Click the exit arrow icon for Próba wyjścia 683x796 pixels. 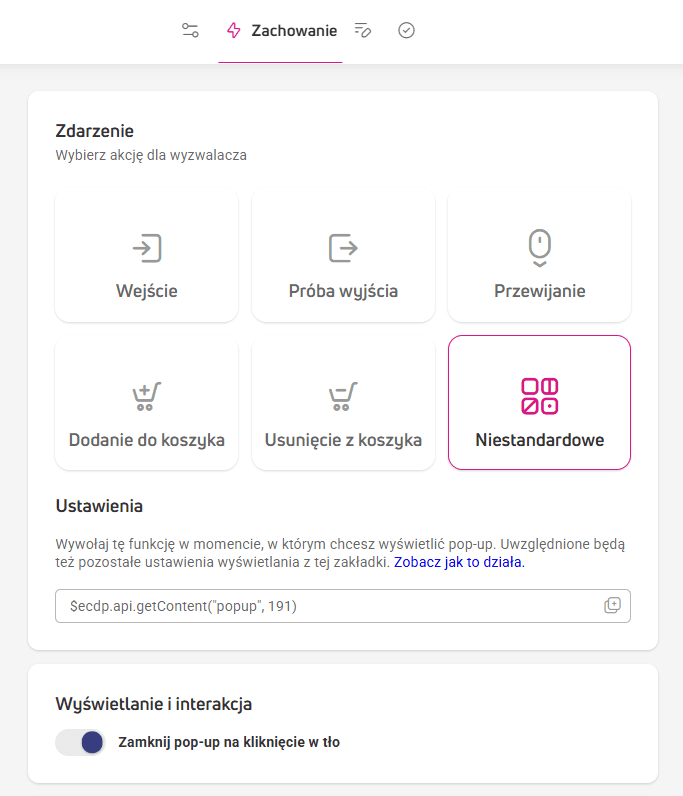tap(343, 248)
